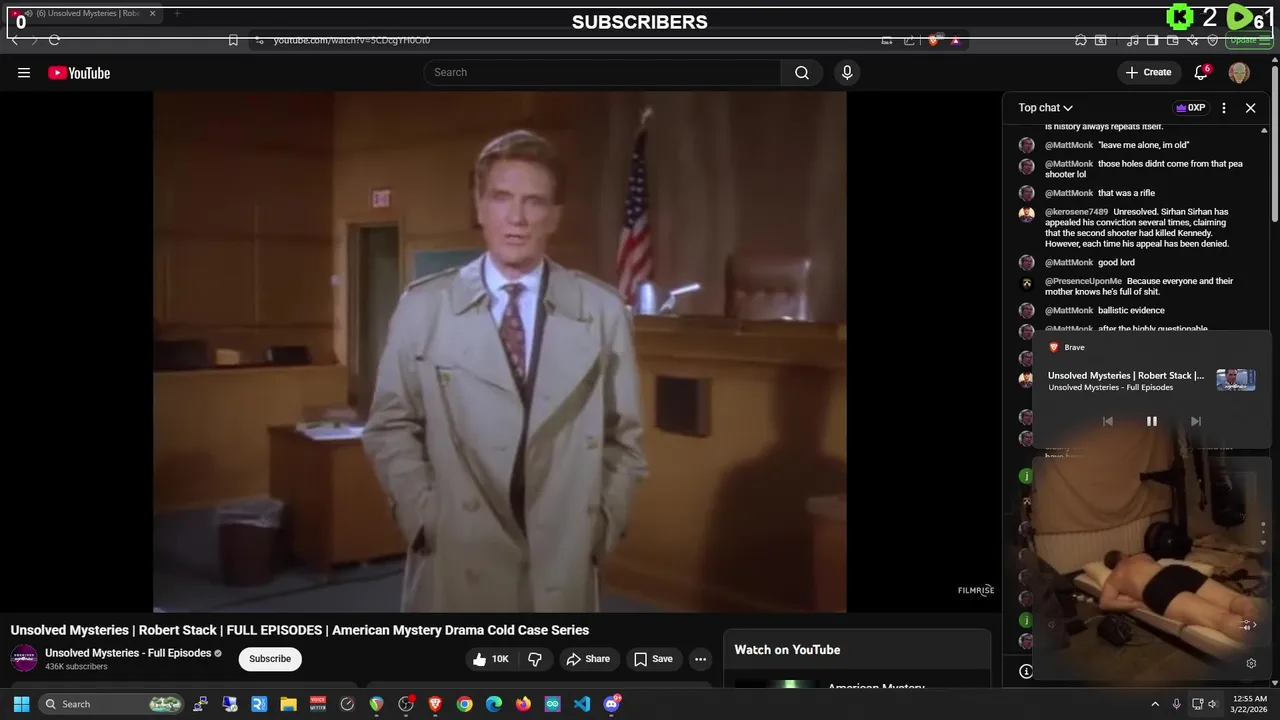Open the YouTube hamburger guide menu
1280x720 pixels.
click(24, 72)
